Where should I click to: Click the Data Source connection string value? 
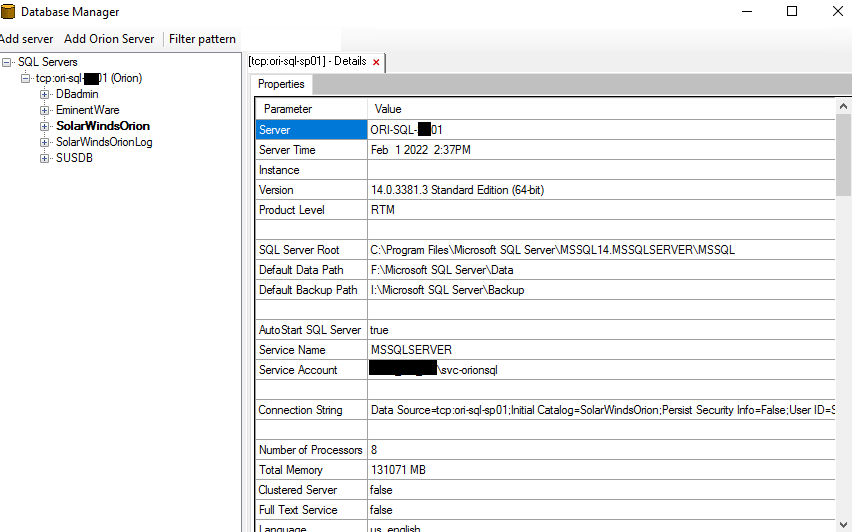point(603,410)
